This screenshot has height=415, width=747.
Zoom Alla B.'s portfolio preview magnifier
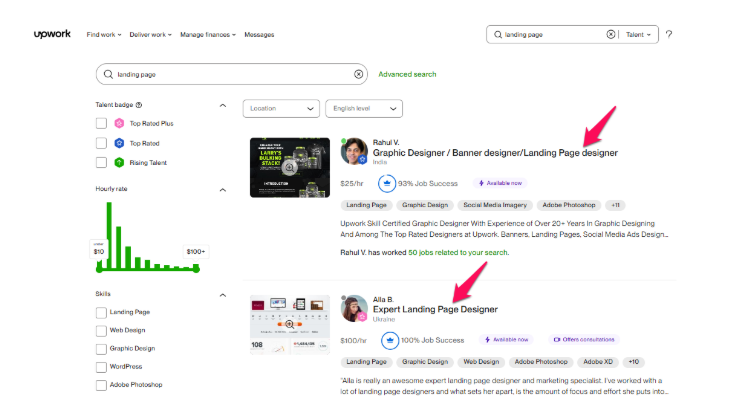coord(289,324)
